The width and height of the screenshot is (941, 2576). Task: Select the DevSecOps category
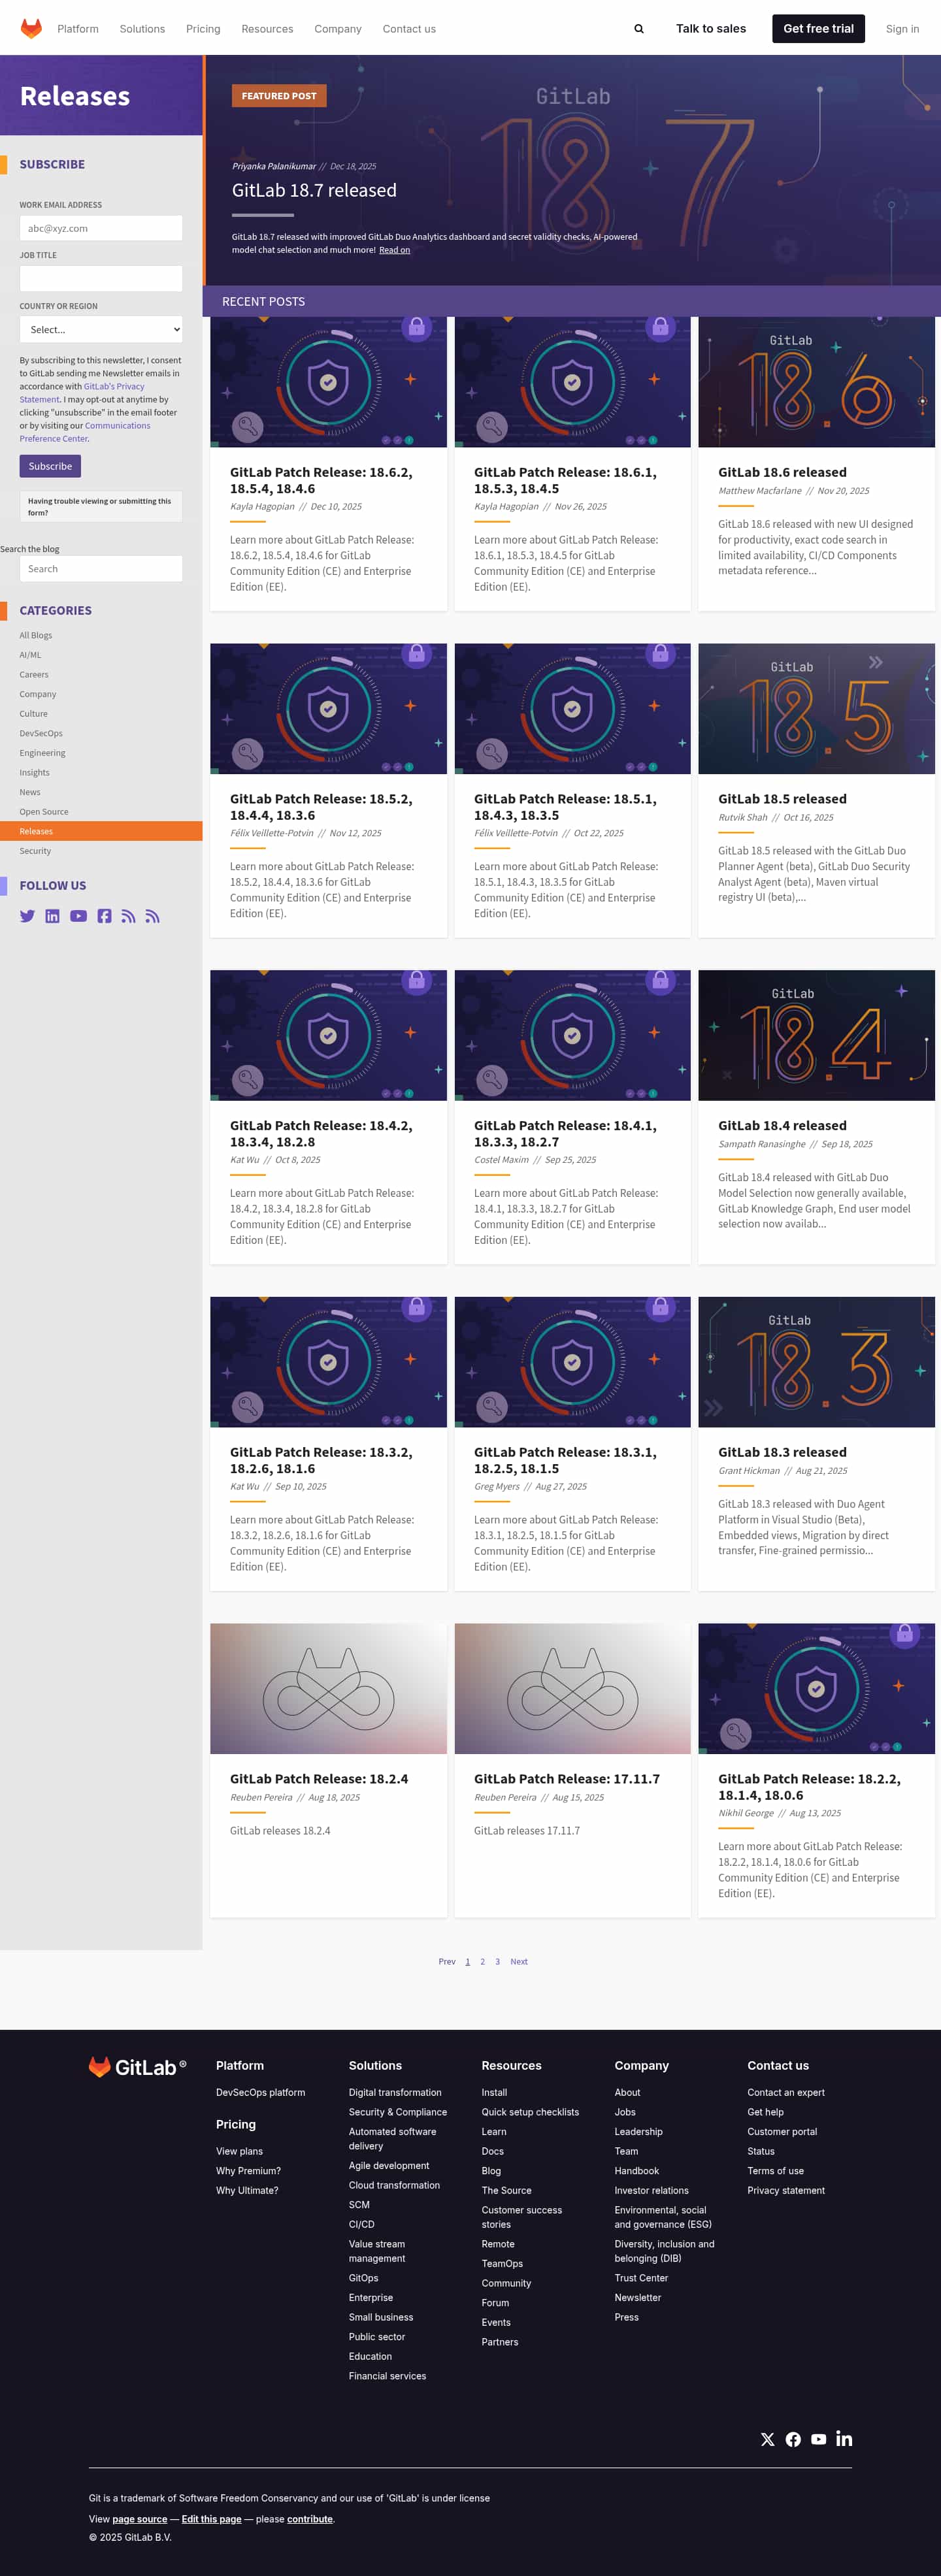click(x=41, y=733)
